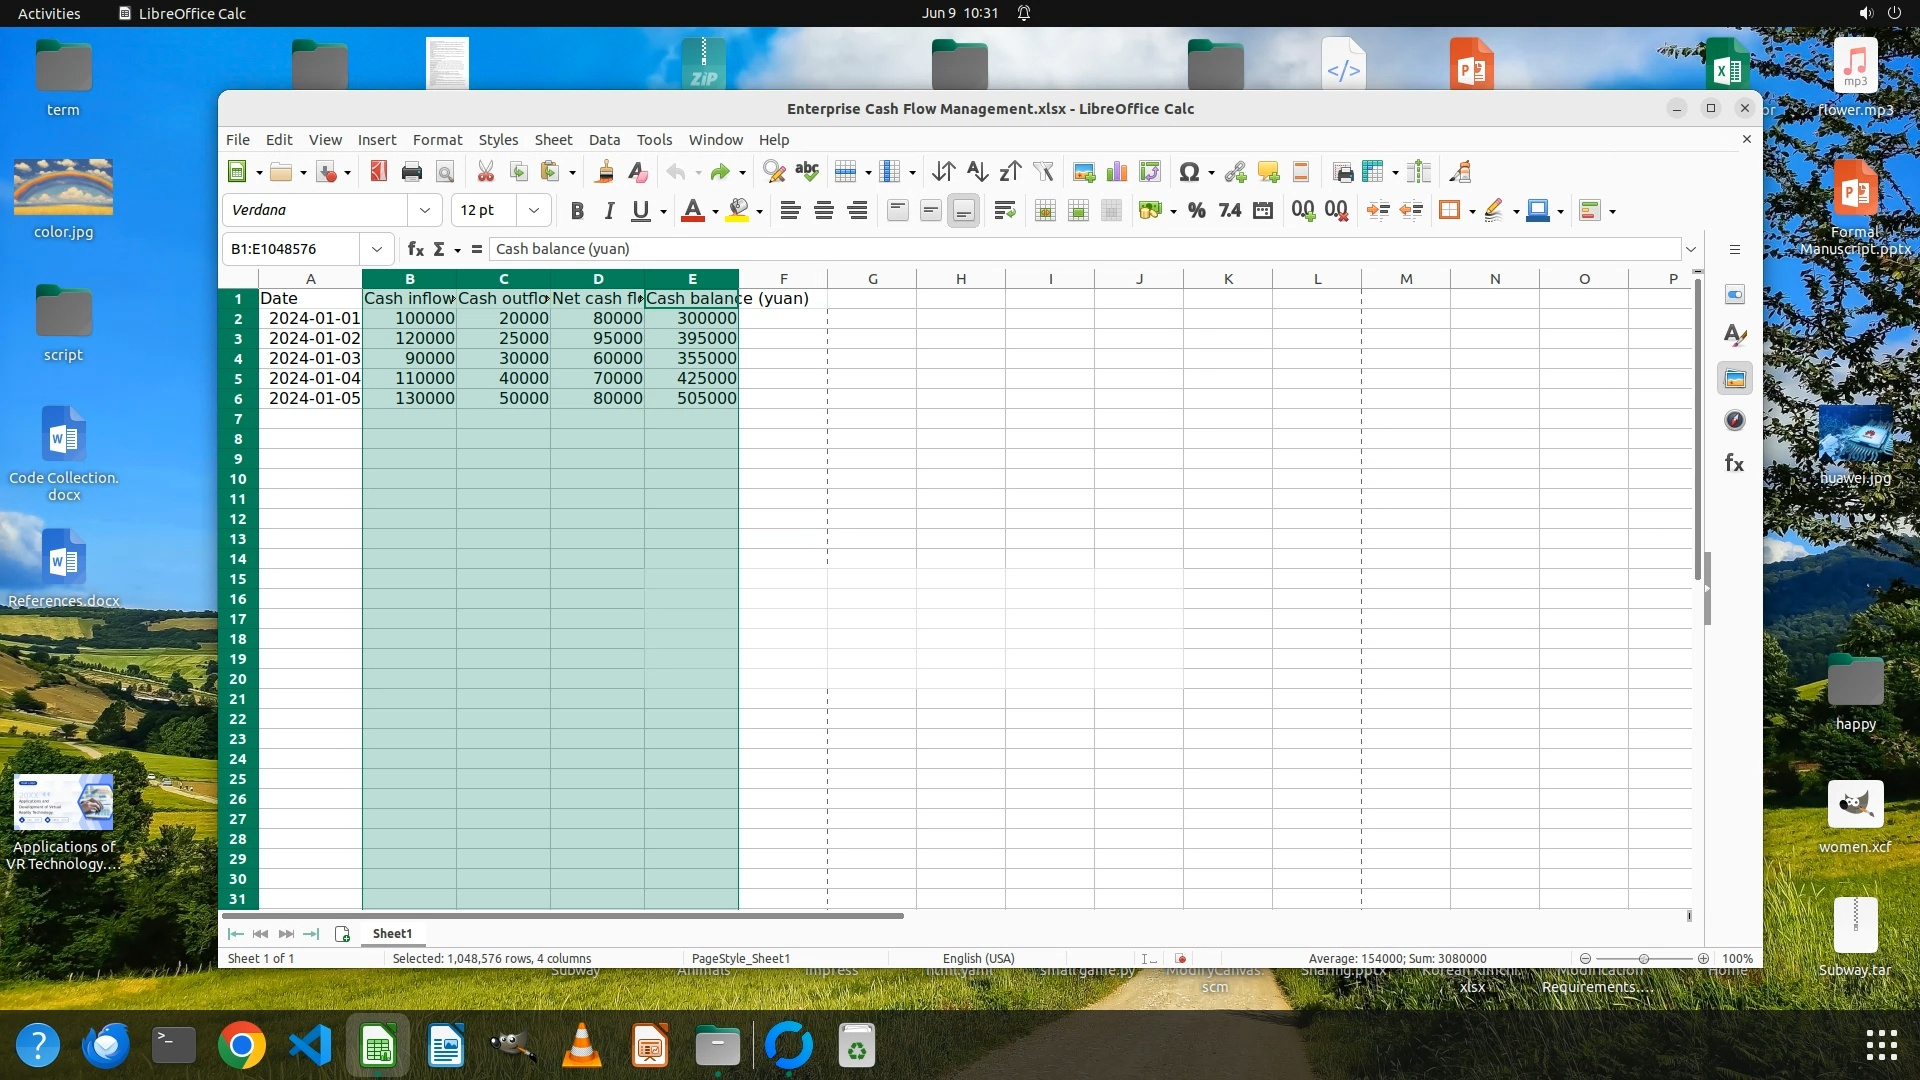Insert a special character with Omega icon
Screen dimensions: 1920x1080
1188,172
